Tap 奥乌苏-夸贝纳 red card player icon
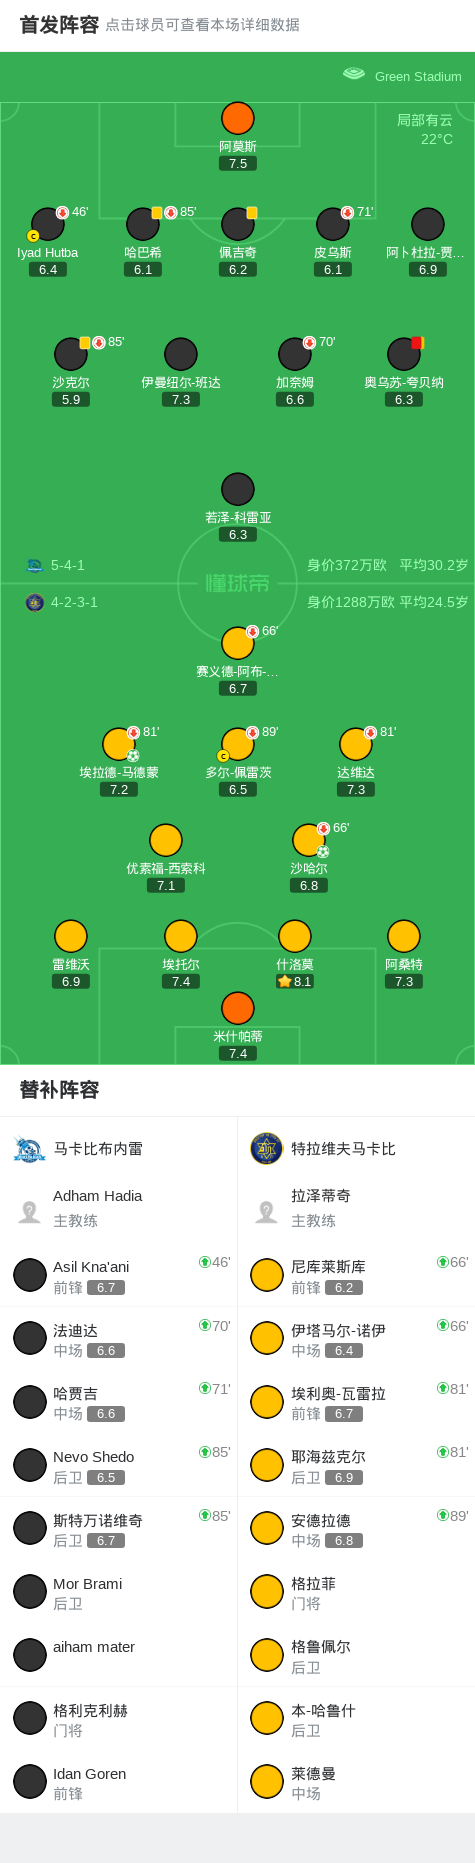475x1863 pixels. [x=404, y=354]
